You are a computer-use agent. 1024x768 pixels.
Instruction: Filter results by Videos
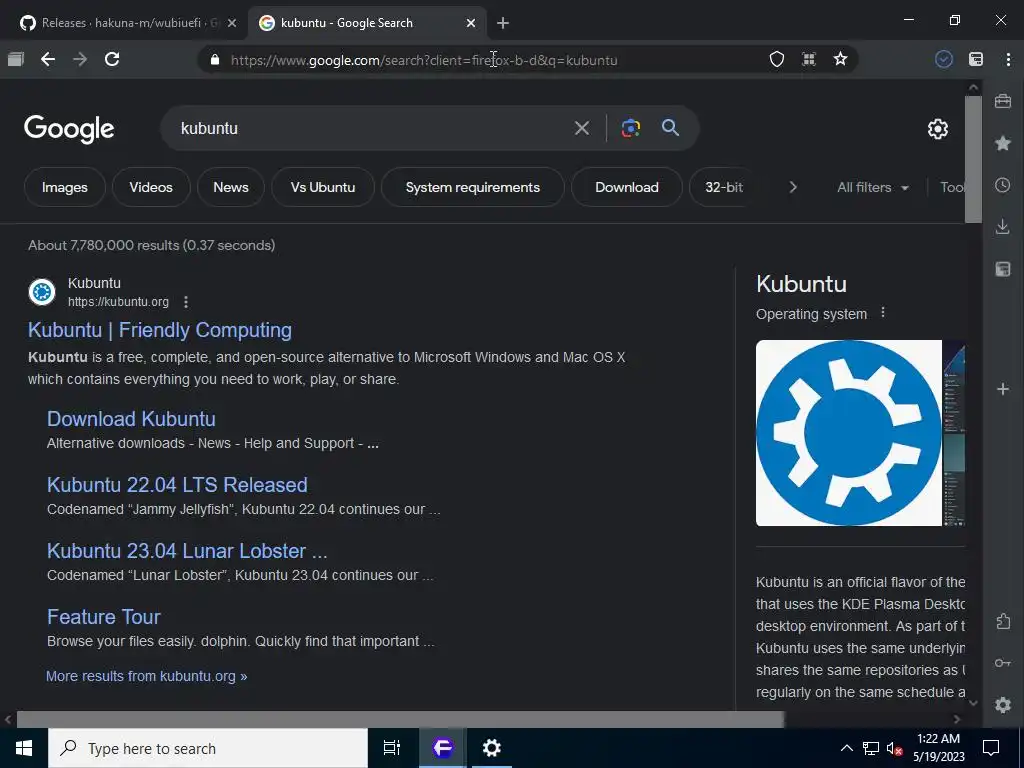pos(151,187)
